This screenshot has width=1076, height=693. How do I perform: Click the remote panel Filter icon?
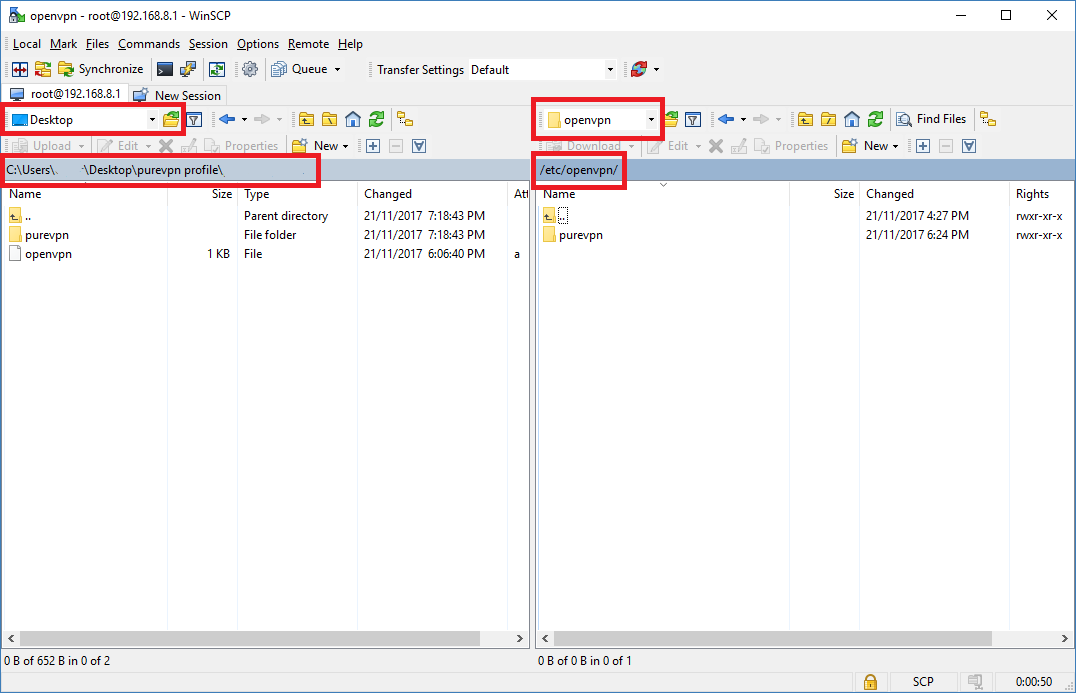693,120
